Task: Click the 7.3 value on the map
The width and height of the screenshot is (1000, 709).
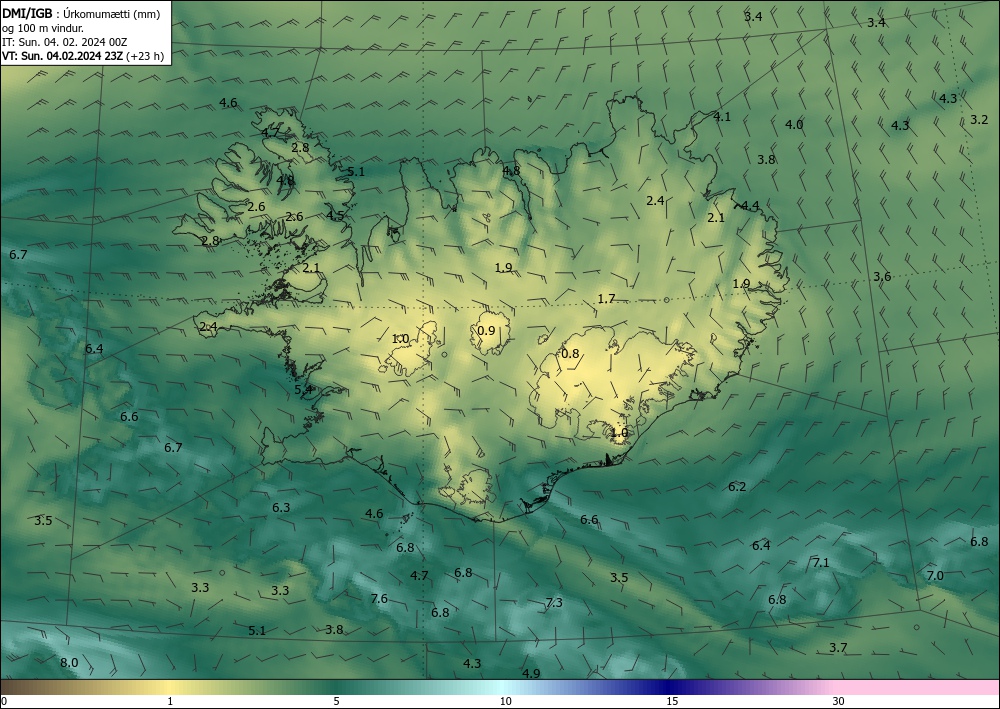Action: tap(554, 602)
